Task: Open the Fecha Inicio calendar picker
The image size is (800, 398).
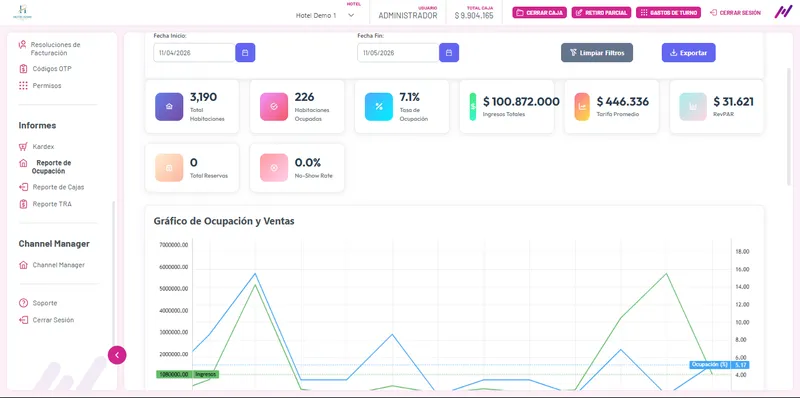Action: coord(245,53)
